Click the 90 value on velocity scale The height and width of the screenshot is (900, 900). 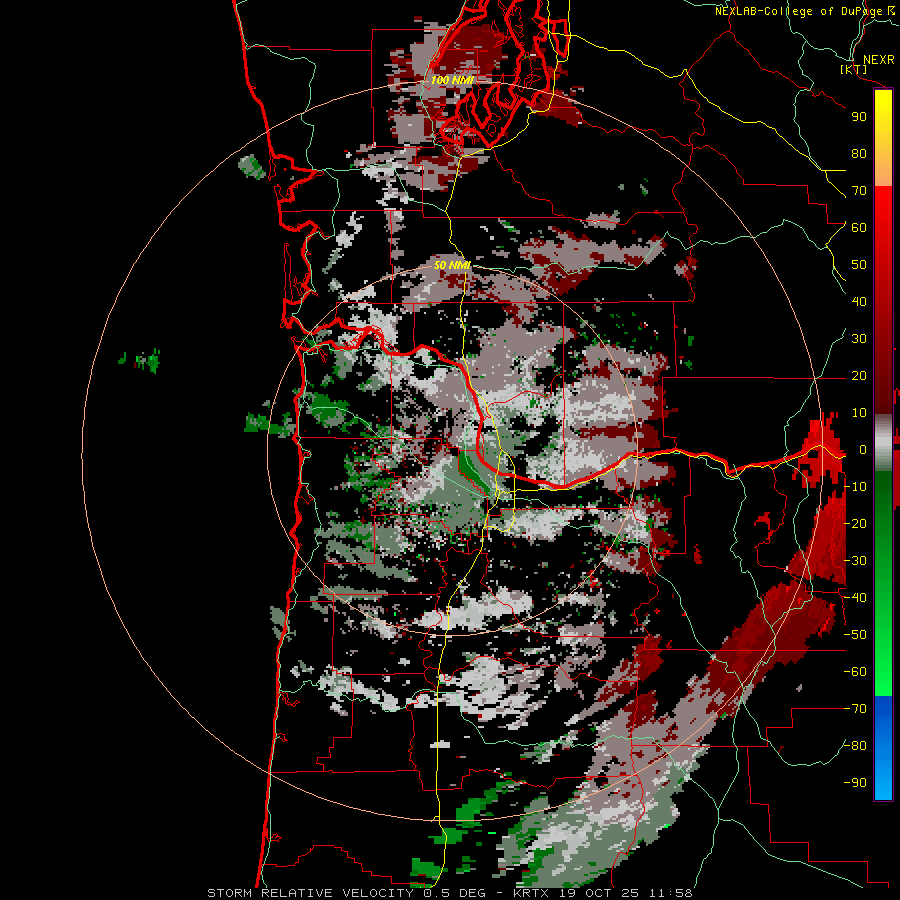[859, 117]
